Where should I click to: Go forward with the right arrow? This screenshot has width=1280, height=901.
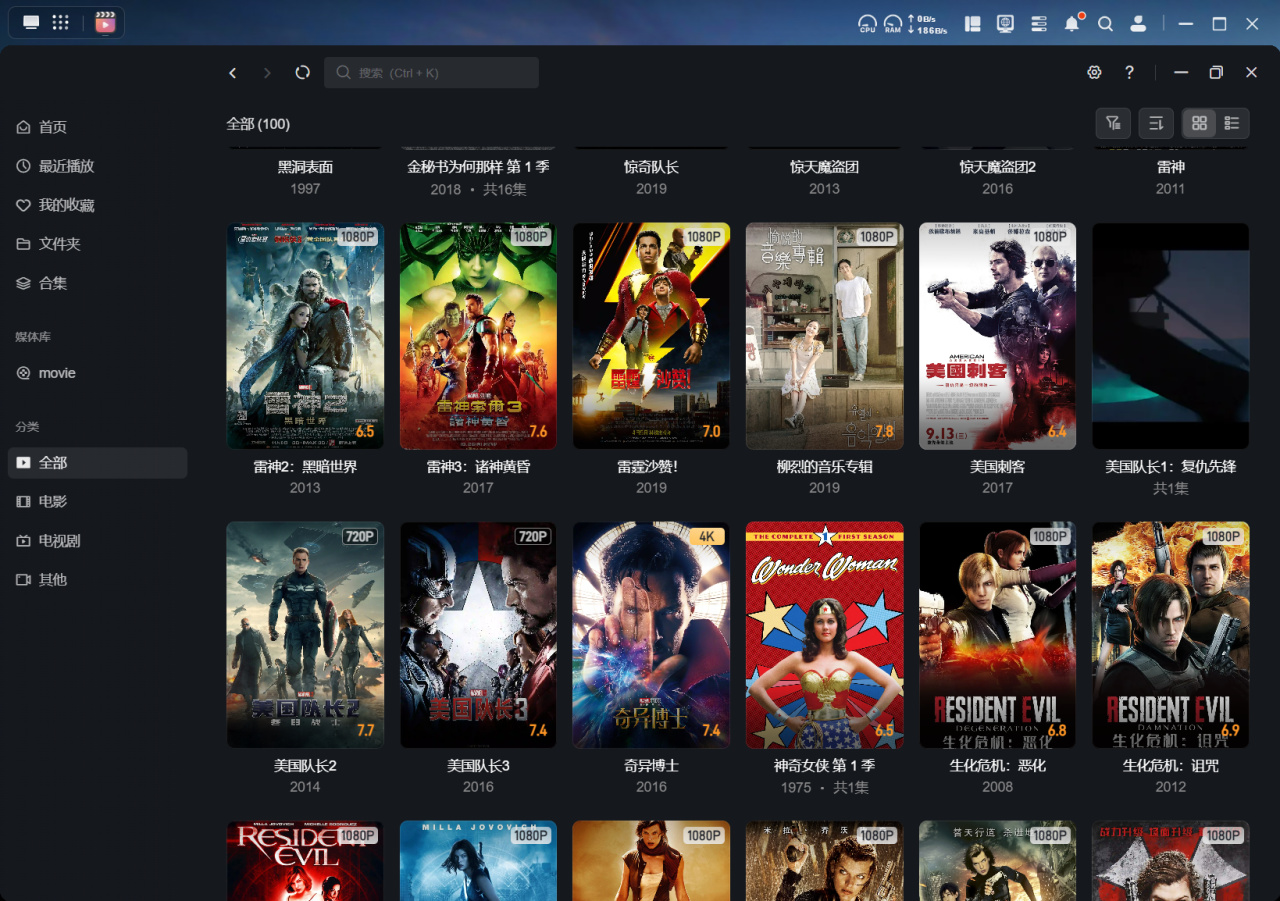pyautogui.click(x=267, y=73)
